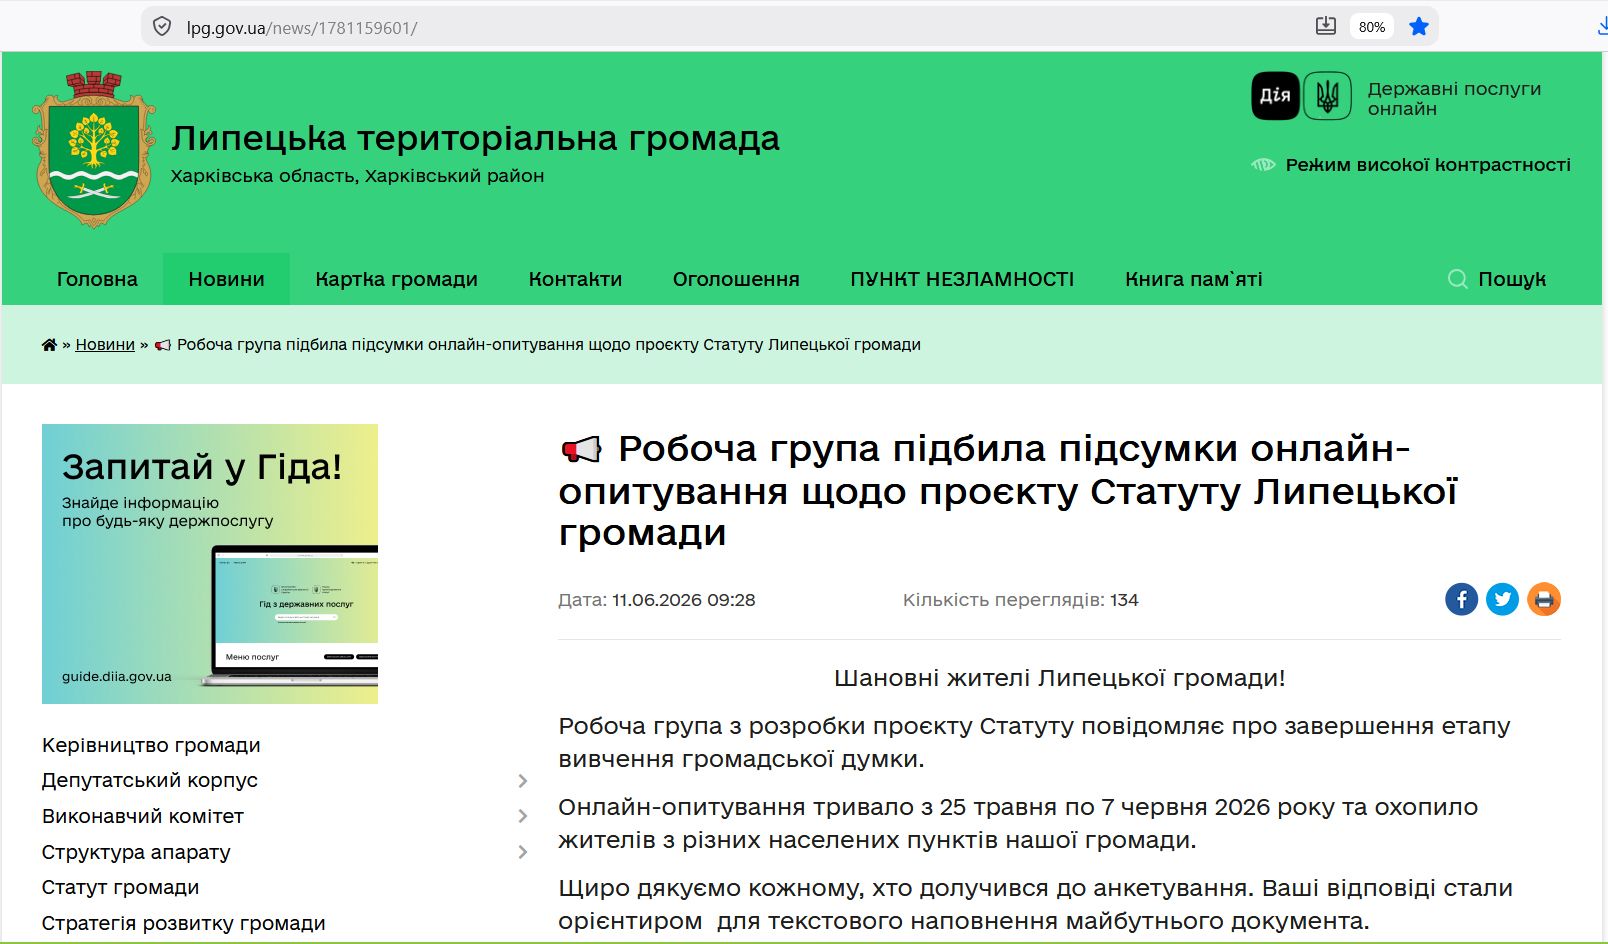The height and width of the screenshot is (944, 1608).
Task: Click the site title Липецька територіальна громада
Action: (x=475, y=138)
